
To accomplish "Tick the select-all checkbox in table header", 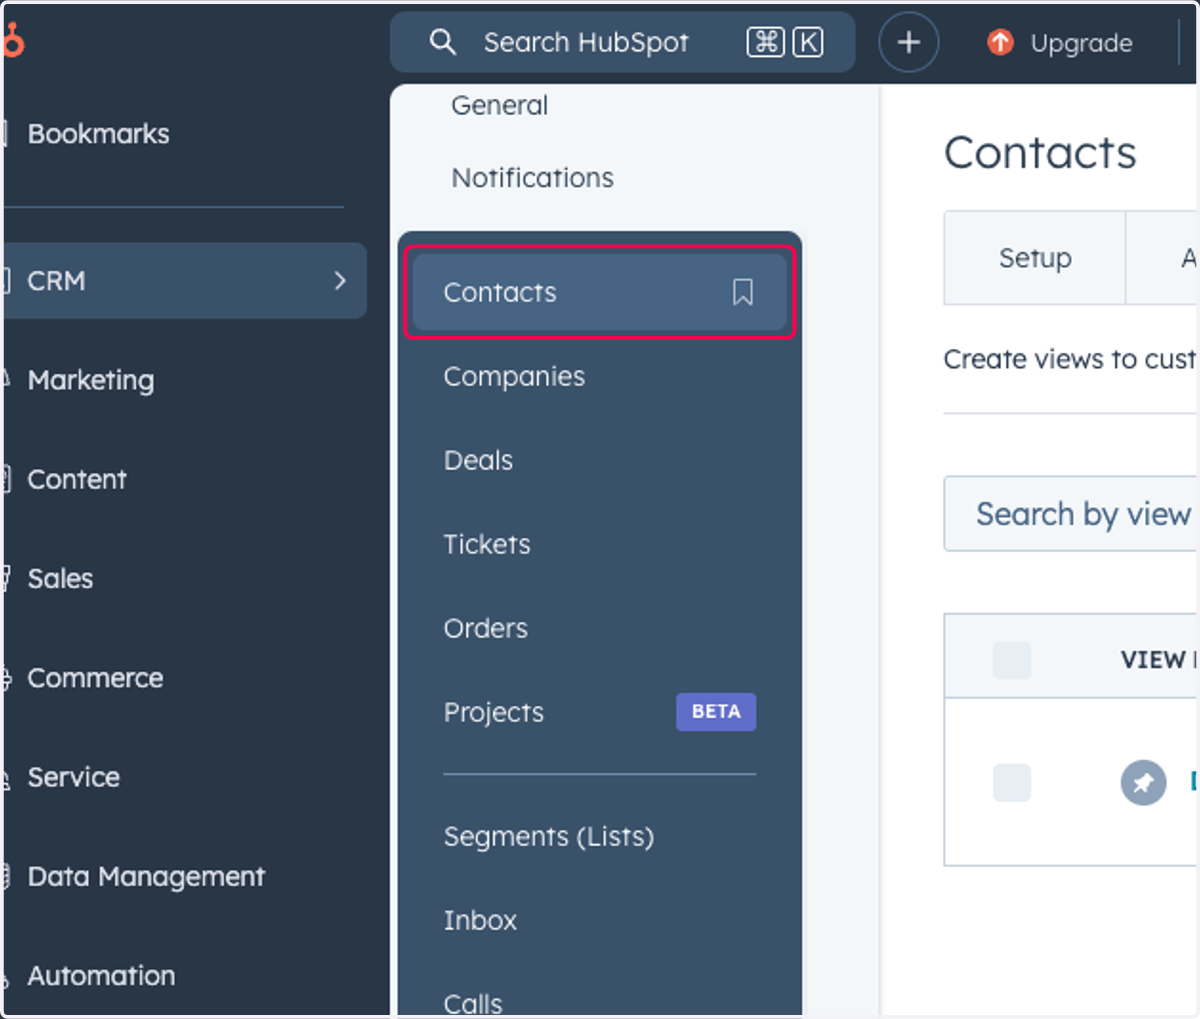I will click(1011, 660).
